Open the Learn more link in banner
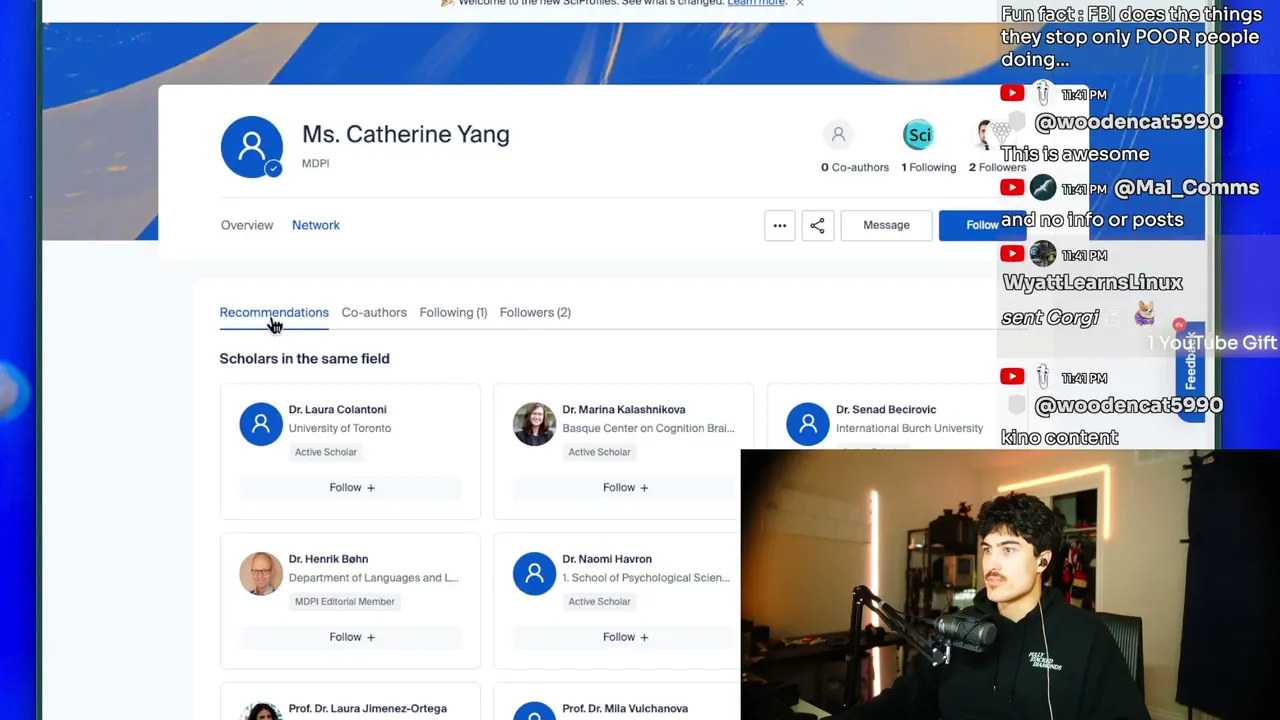Screen dimensions: 1280x720 (756, 3)
